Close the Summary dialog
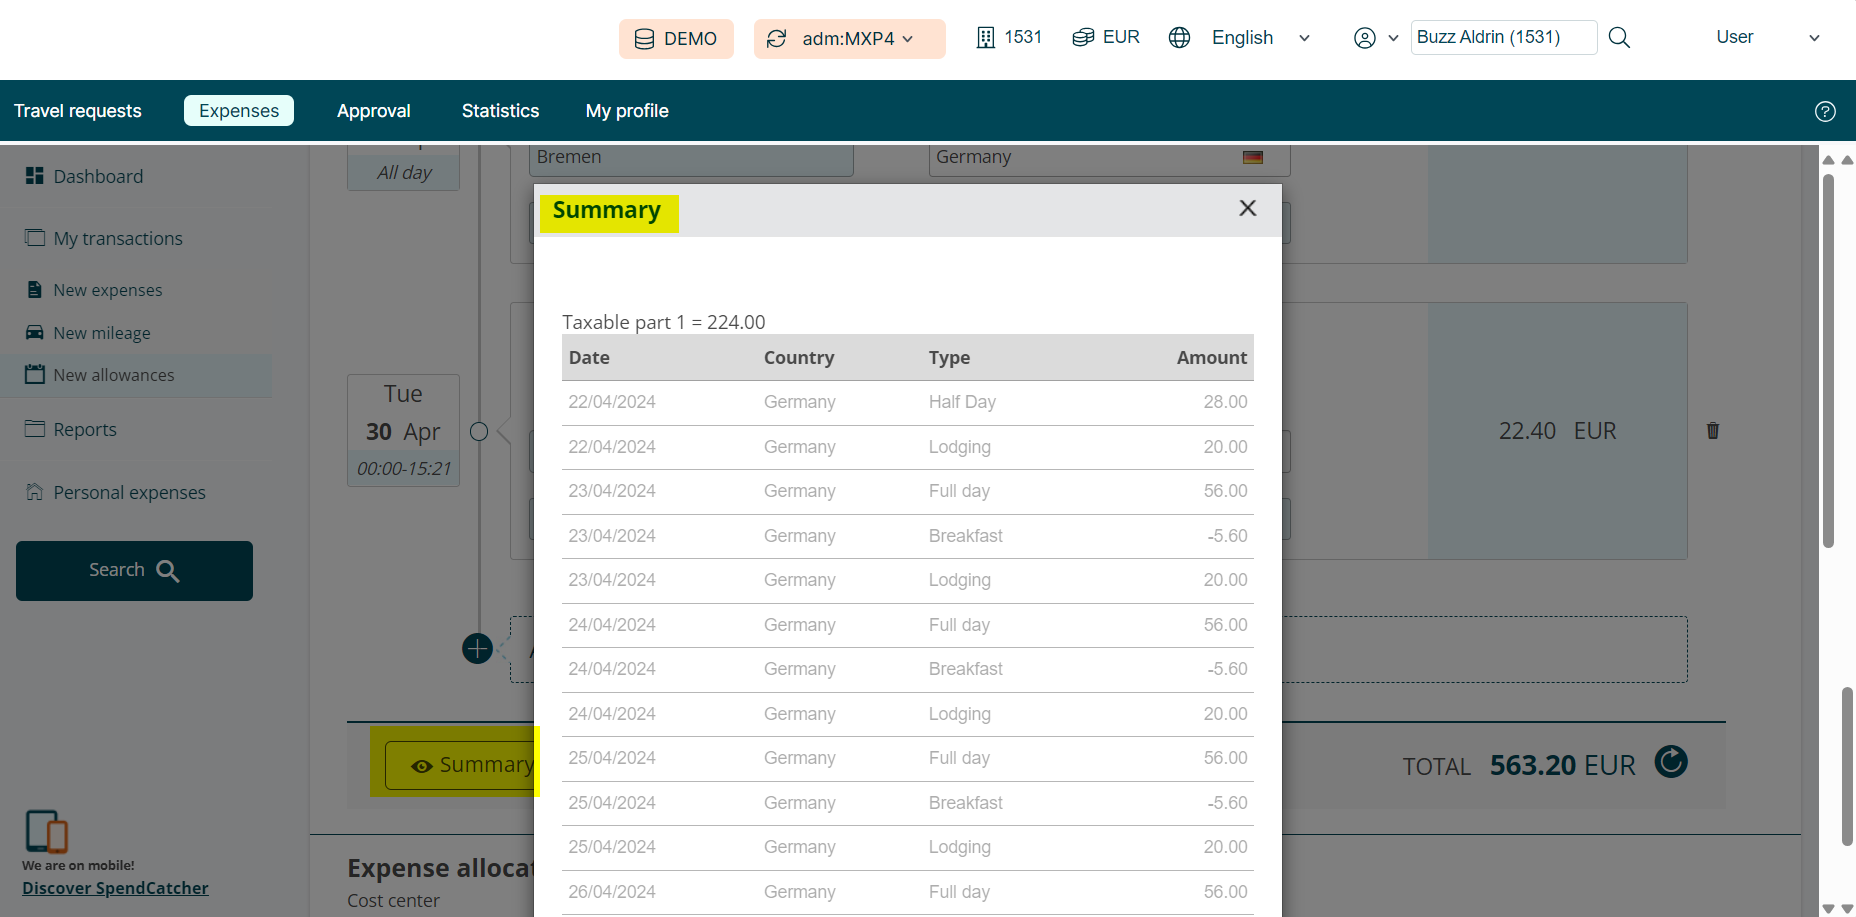The image size is (1856, 917). click(x=1247, y=208)
